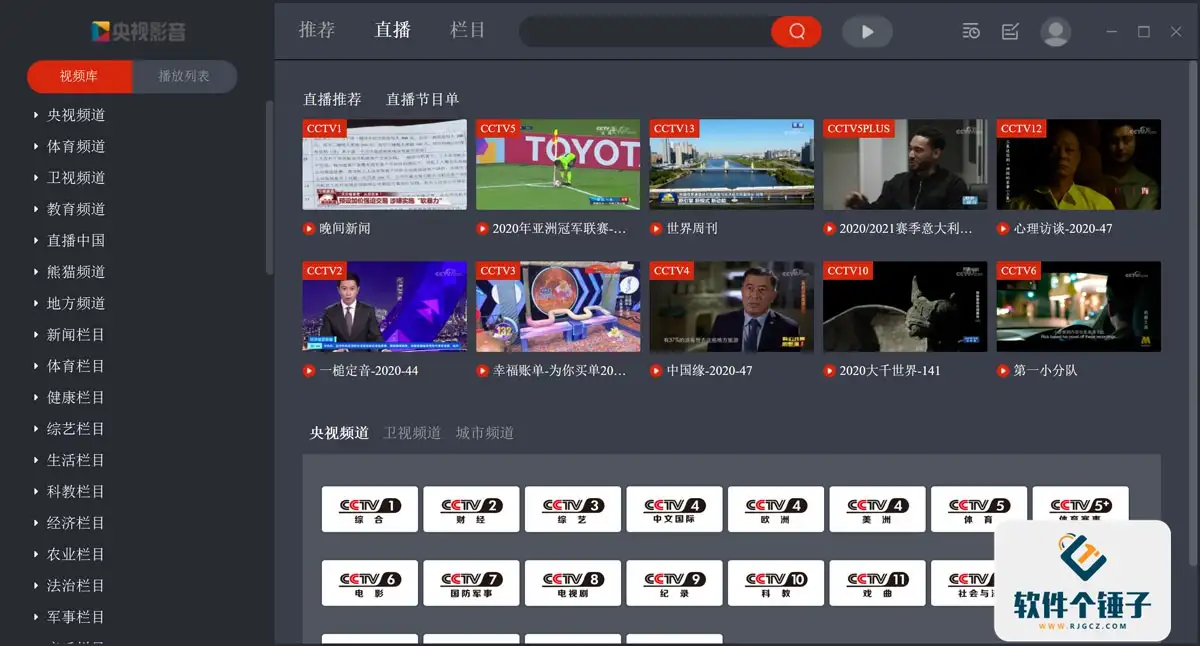Open the watch history list icon

pyautogui.click(x=971, y=31)
